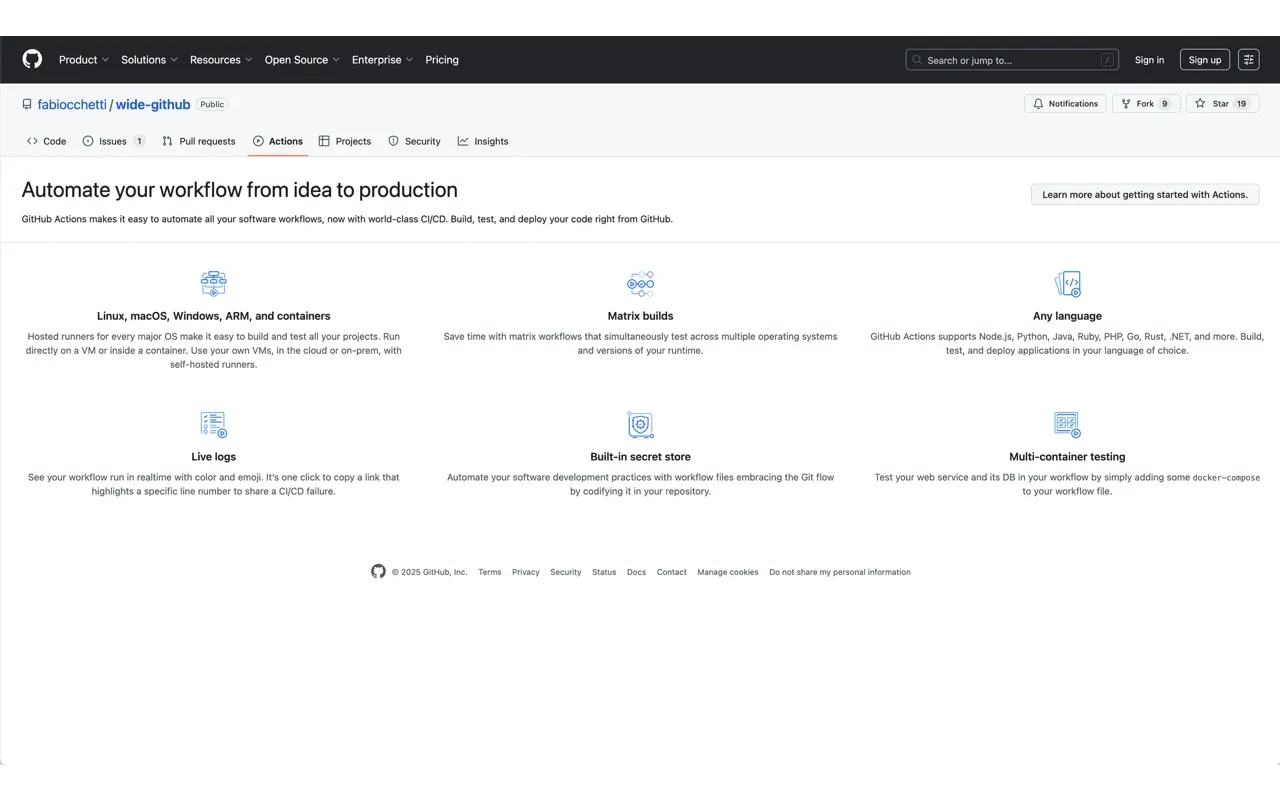Viewport: 1280px width, 800px height.
Task: Click the Notifications button
Action: (x=1065, y=104)
